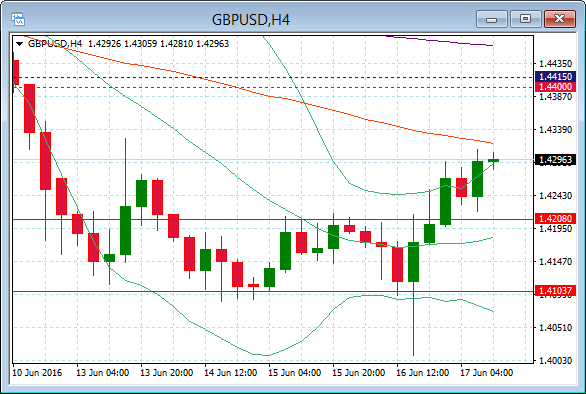Click the 1.44350 price scale value
This screenshot has width=586, height=394.
pos(555,64)
